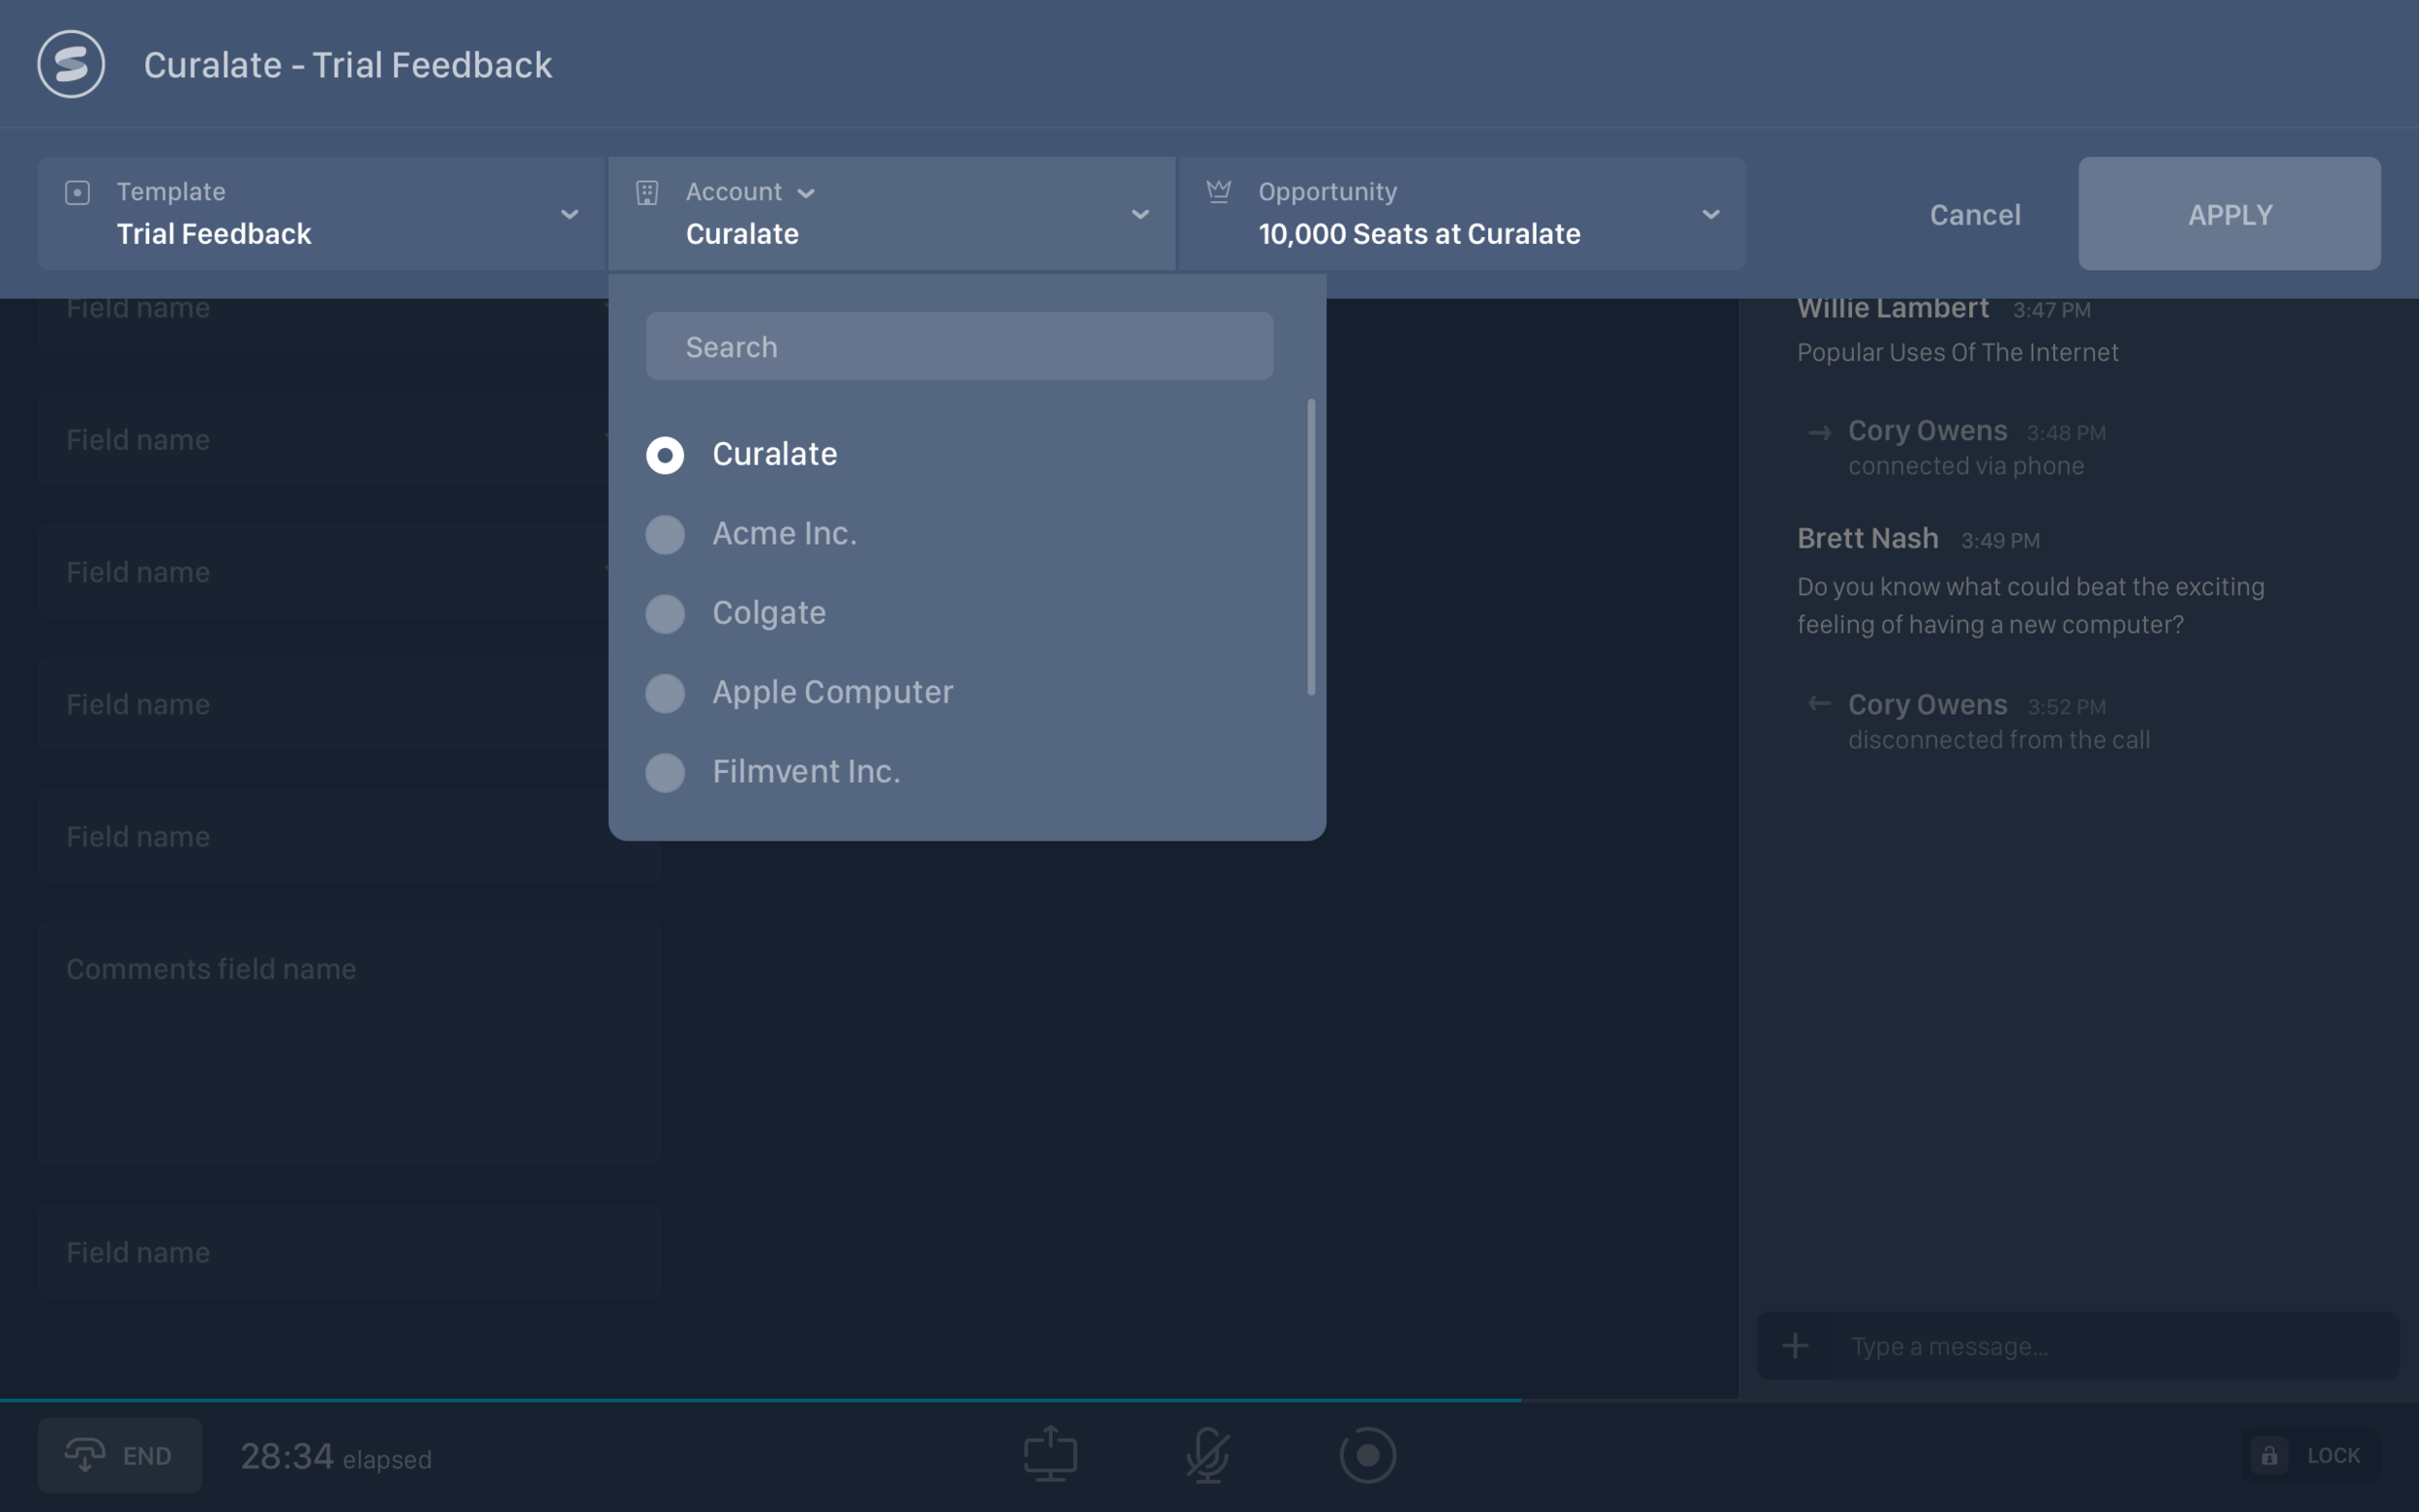Screen dimensions: 2419x1512
Task: Click the Cancel link
Action: pos(1975,214)
